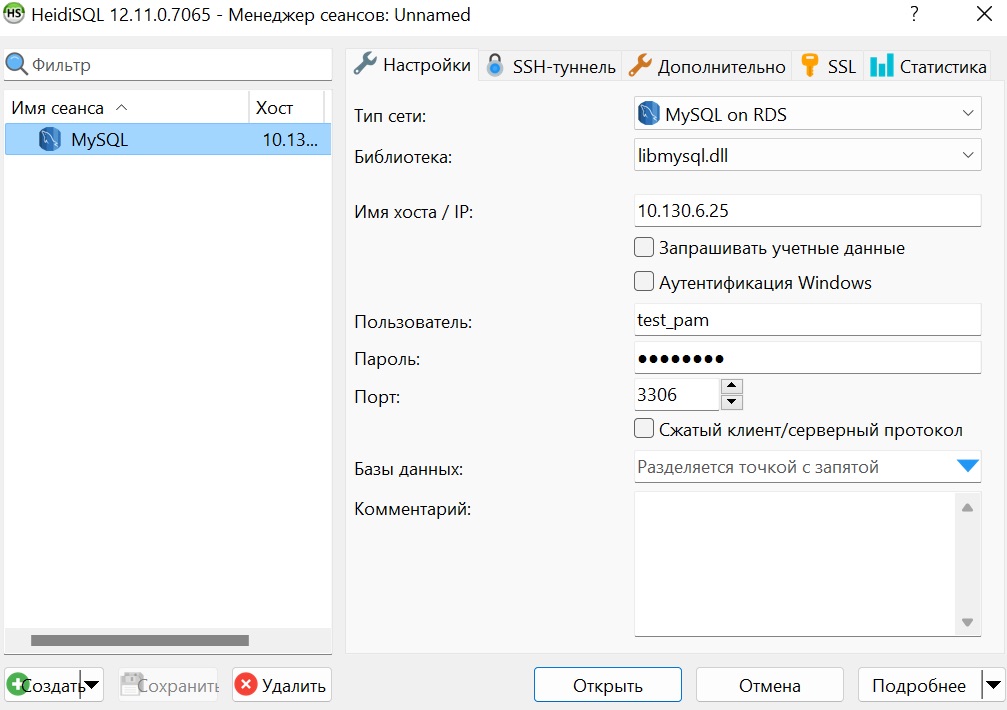
Task: Click the Открыть button
Action: tap(607, 685)
